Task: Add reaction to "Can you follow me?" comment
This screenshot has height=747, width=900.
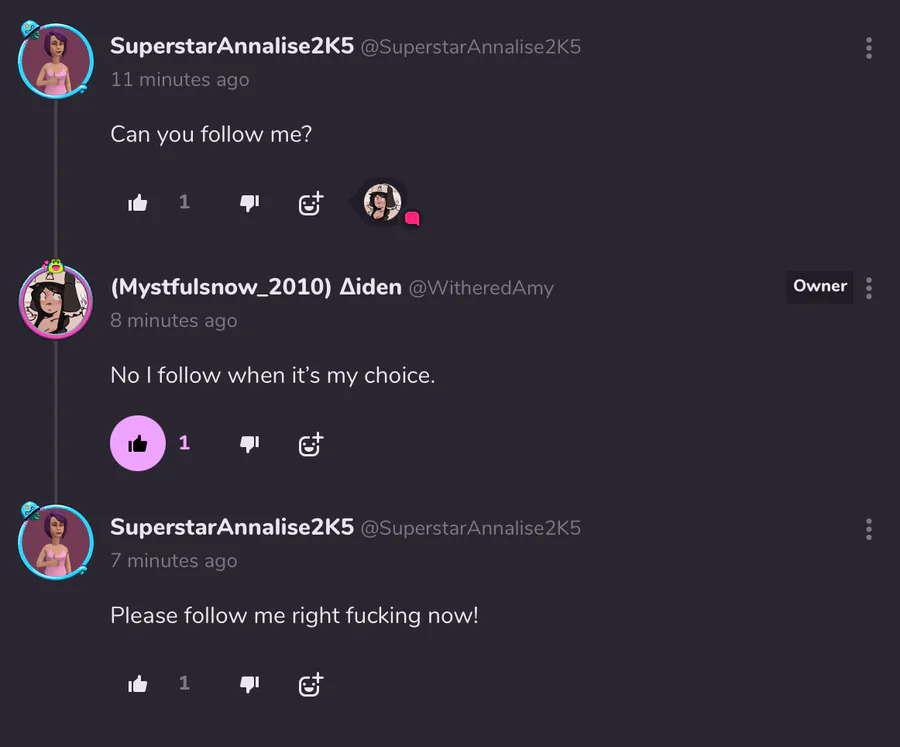Action: coord(311,203)
